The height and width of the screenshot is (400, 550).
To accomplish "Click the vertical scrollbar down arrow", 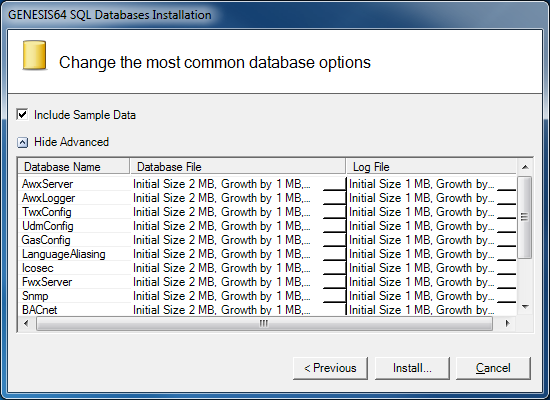I will tap(525, 307).
